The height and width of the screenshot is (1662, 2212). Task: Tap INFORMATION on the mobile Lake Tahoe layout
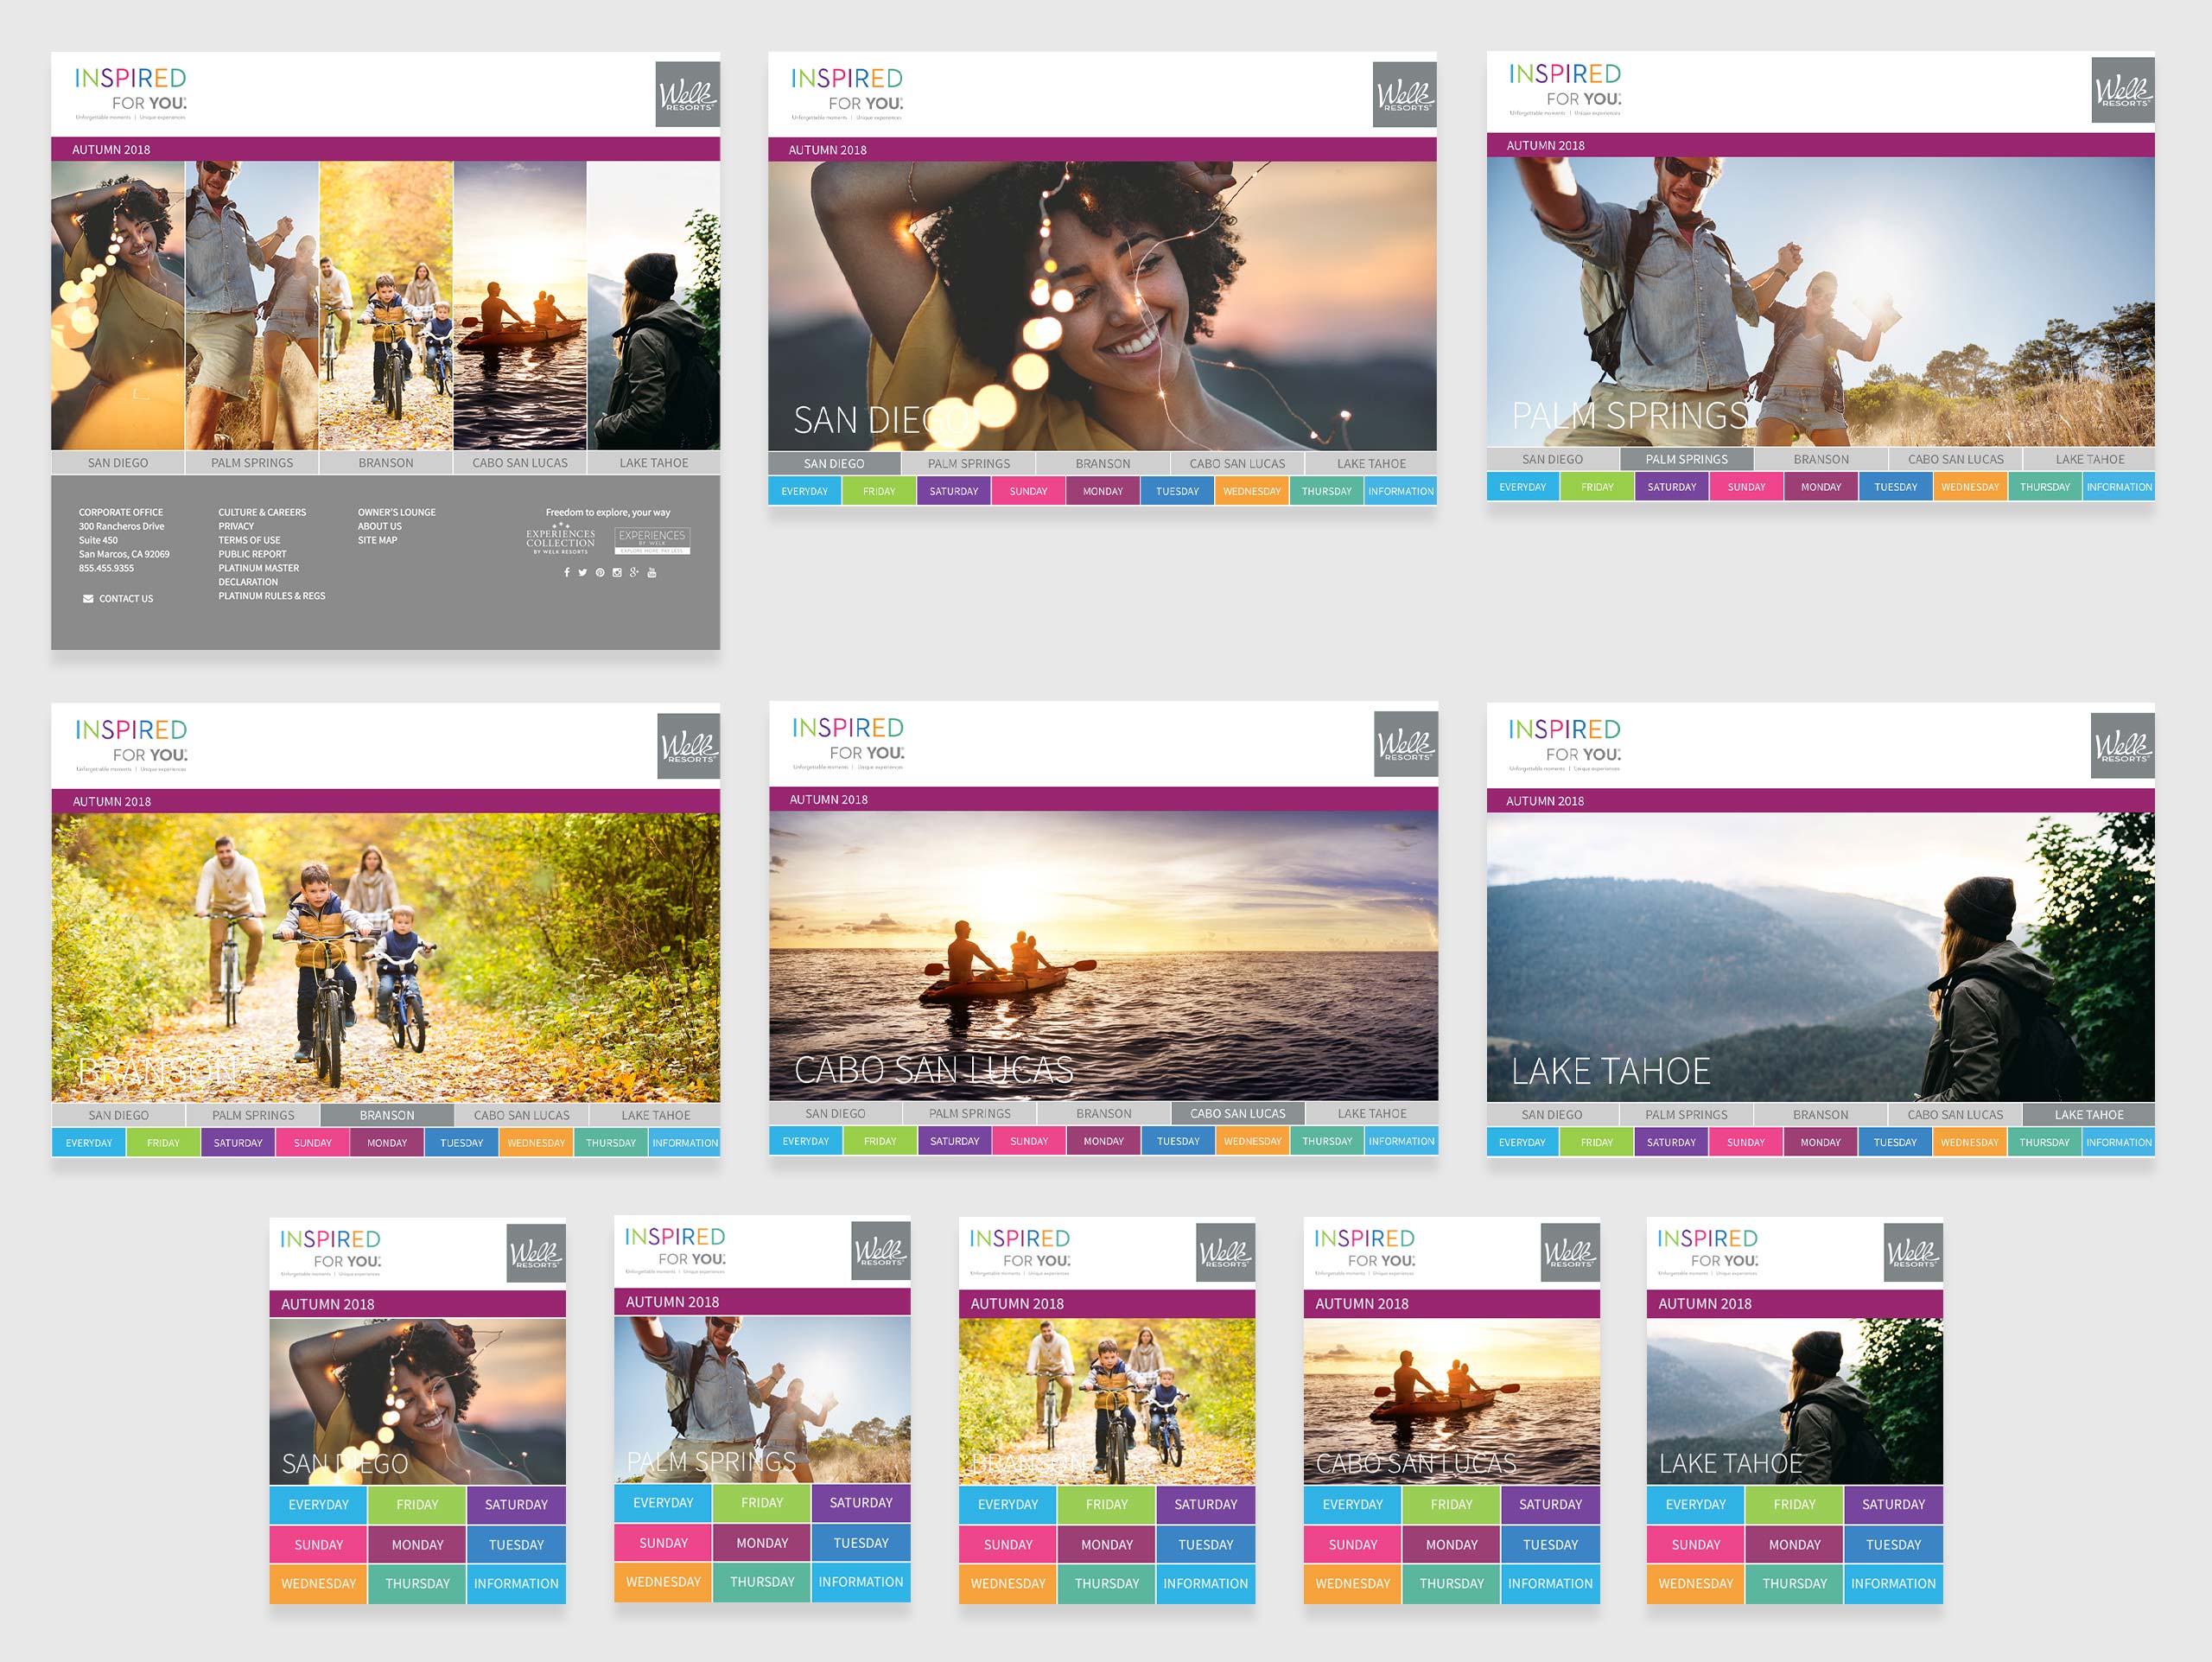pos(1892,1583)
